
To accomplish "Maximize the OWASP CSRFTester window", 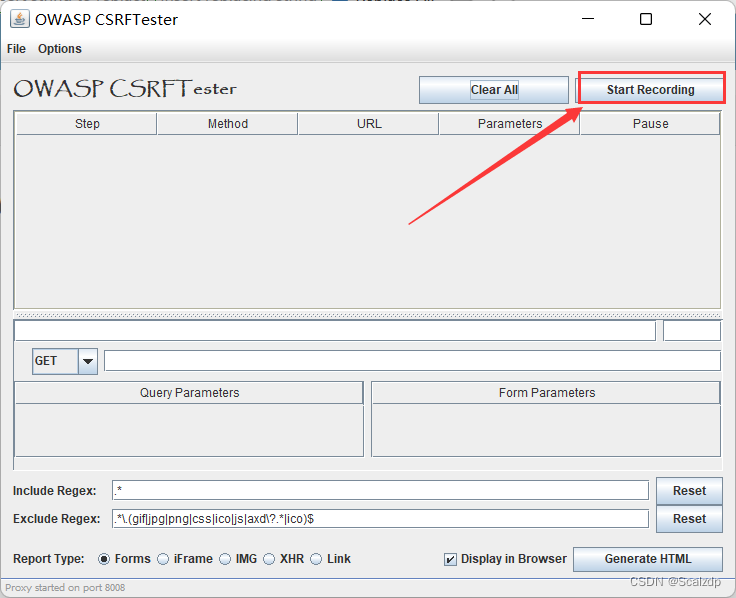I will [x=646, y=19].
